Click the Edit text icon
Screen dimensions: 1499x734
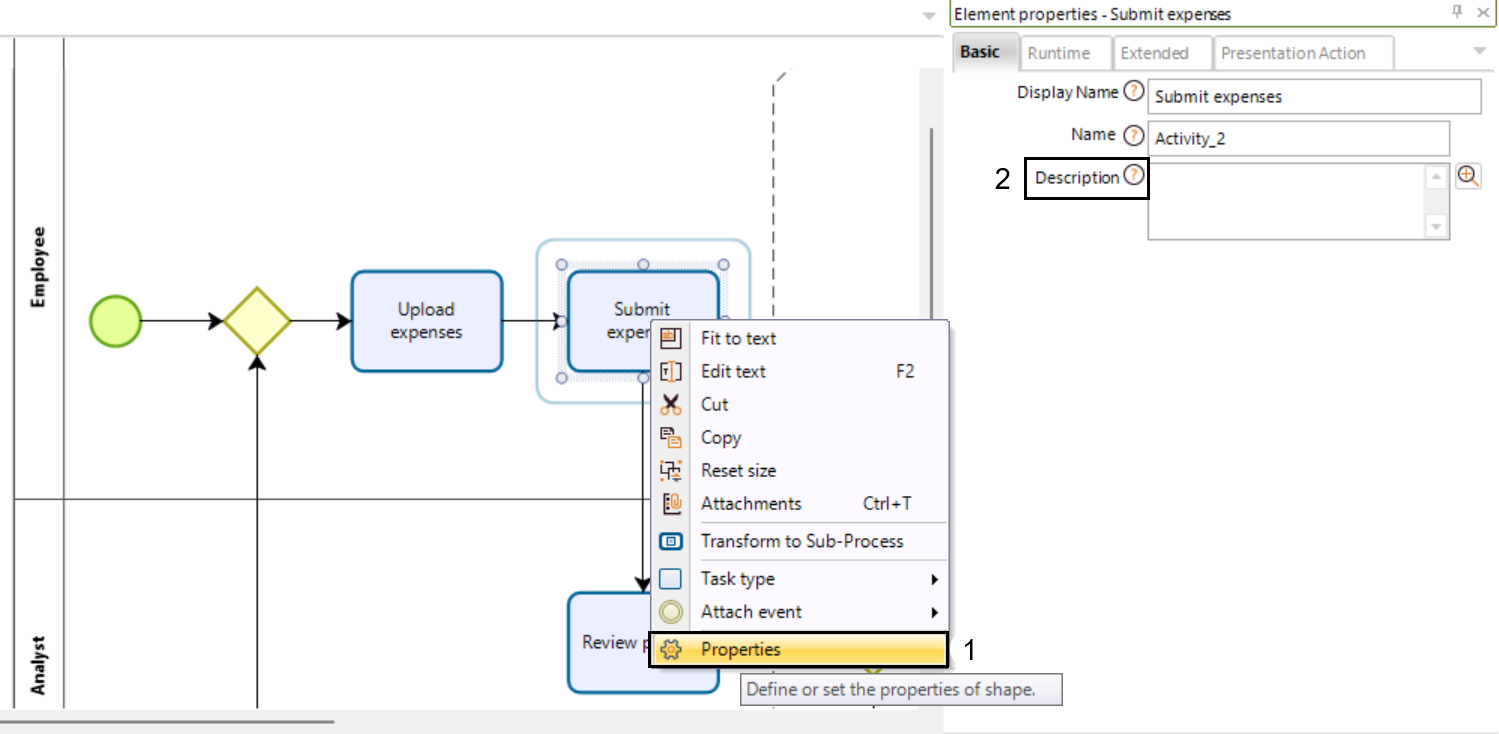[671, 371]
